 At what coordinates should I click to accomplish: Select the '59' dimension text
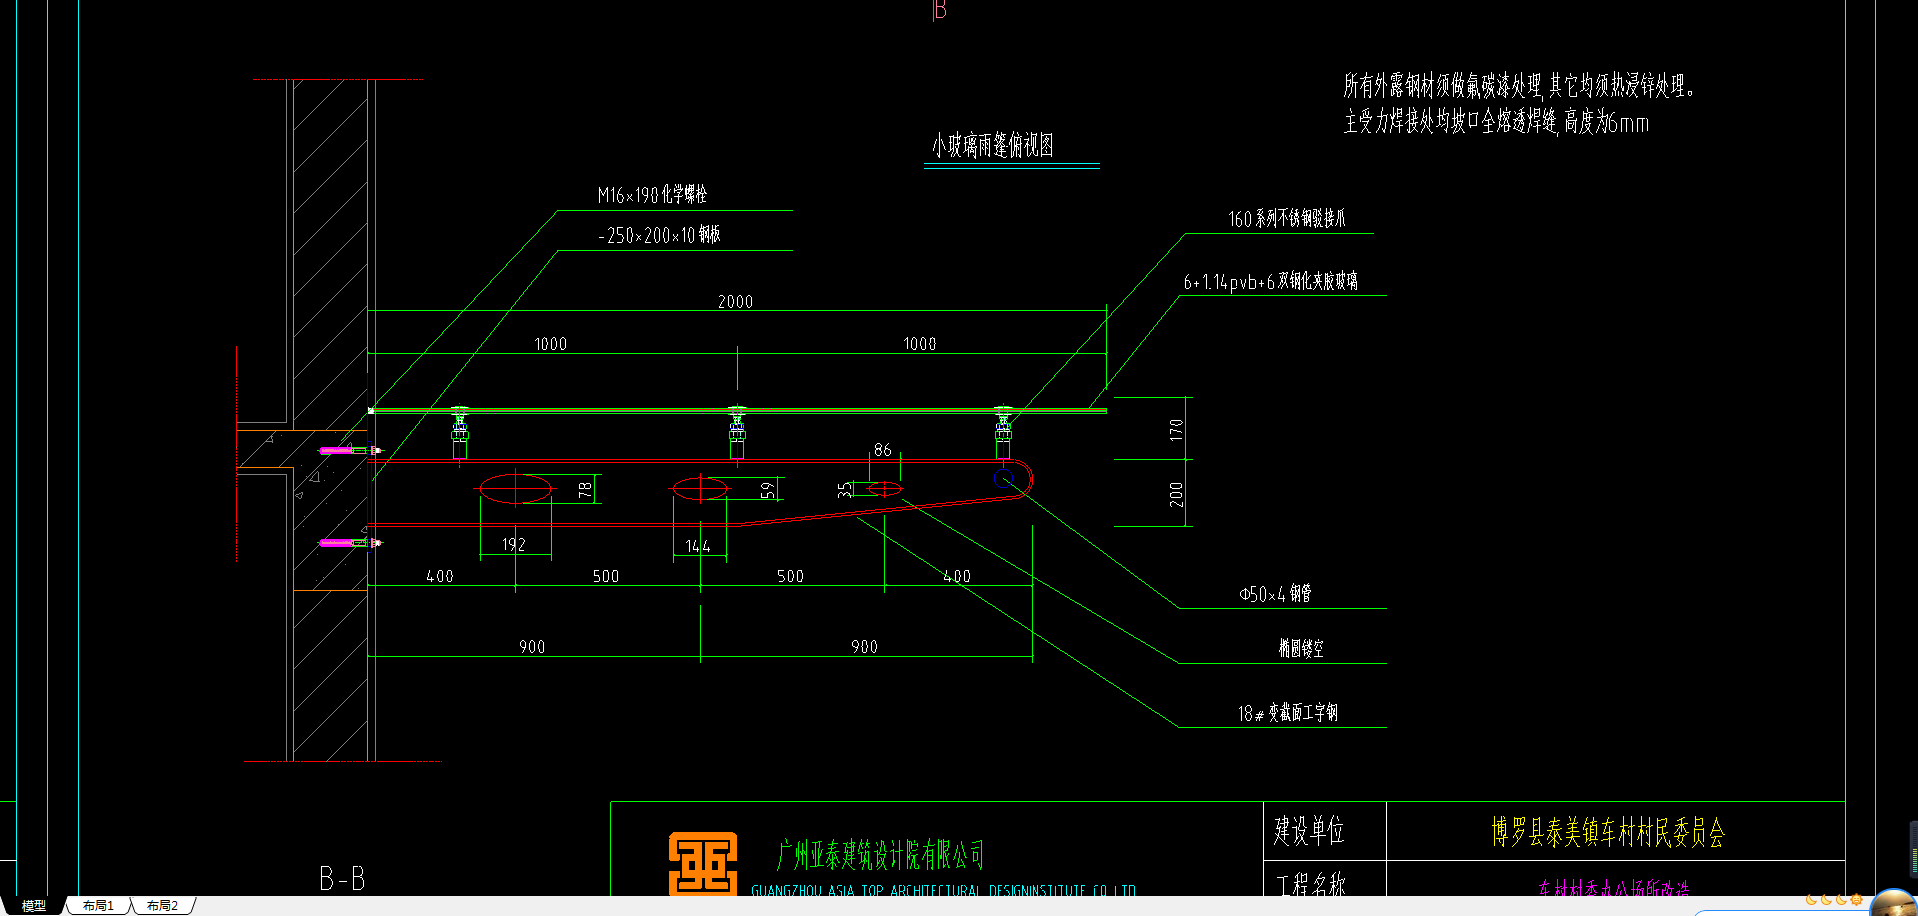[767, 490]
